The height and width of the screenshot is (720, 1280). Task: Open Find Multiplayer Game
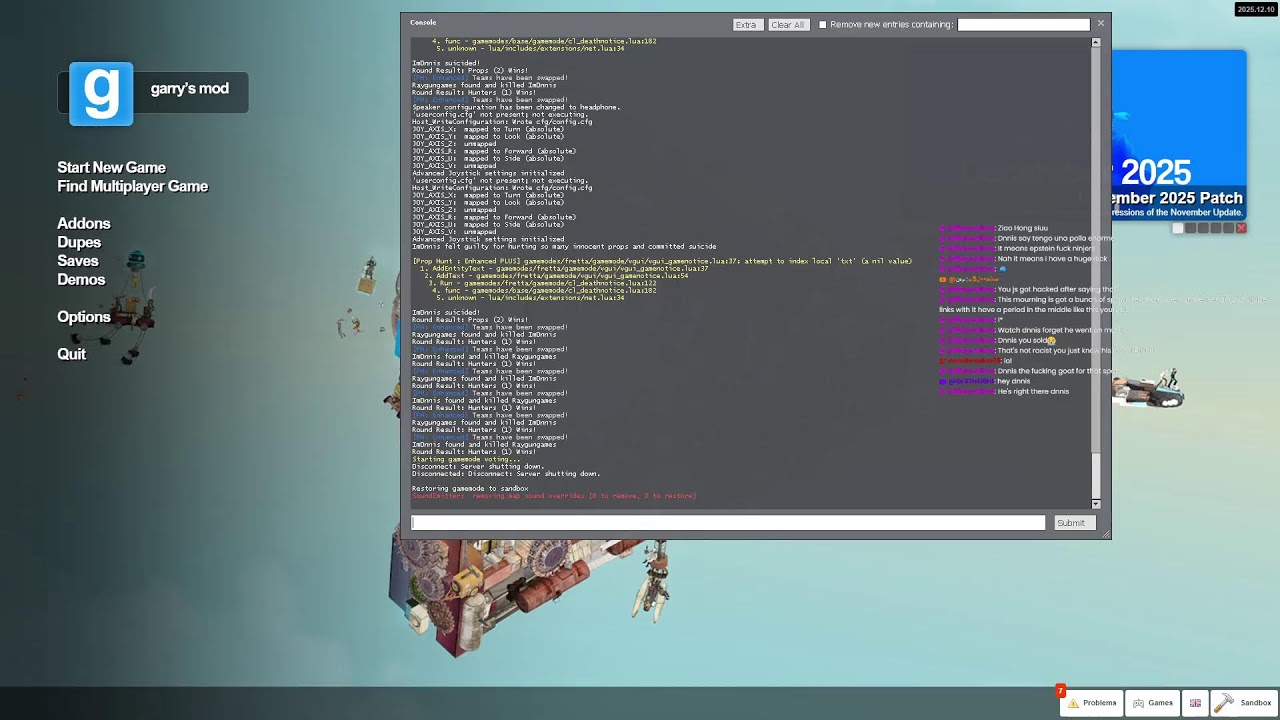point(133,186)
